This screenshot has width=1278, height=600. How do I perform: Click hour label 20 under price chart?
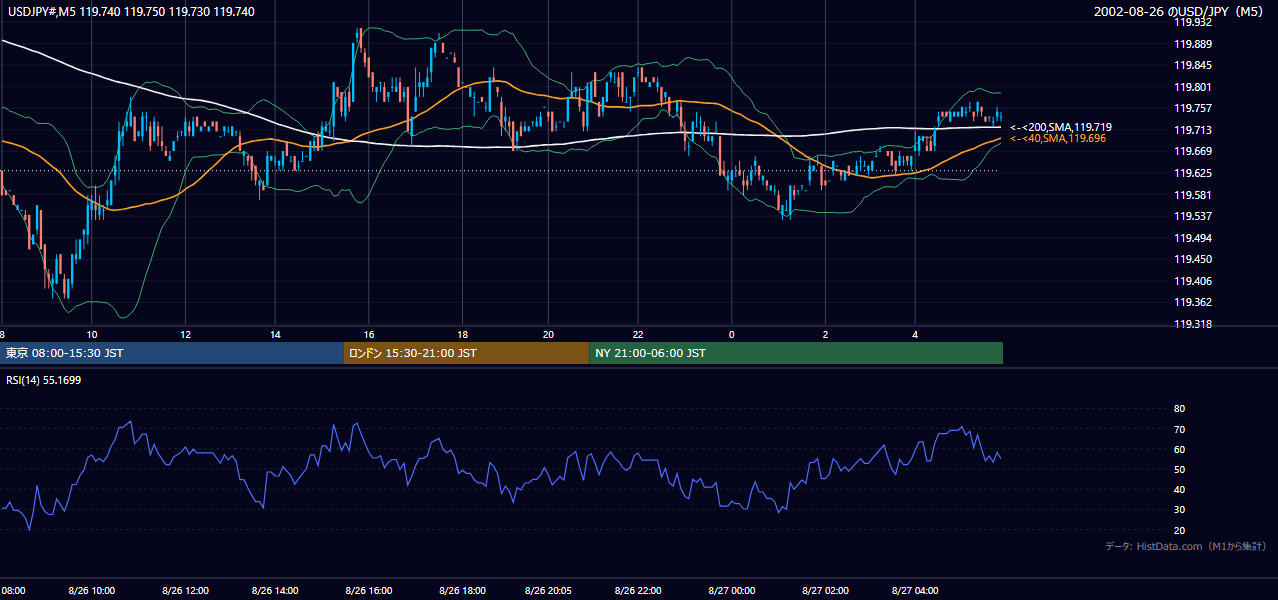(548, 334)
